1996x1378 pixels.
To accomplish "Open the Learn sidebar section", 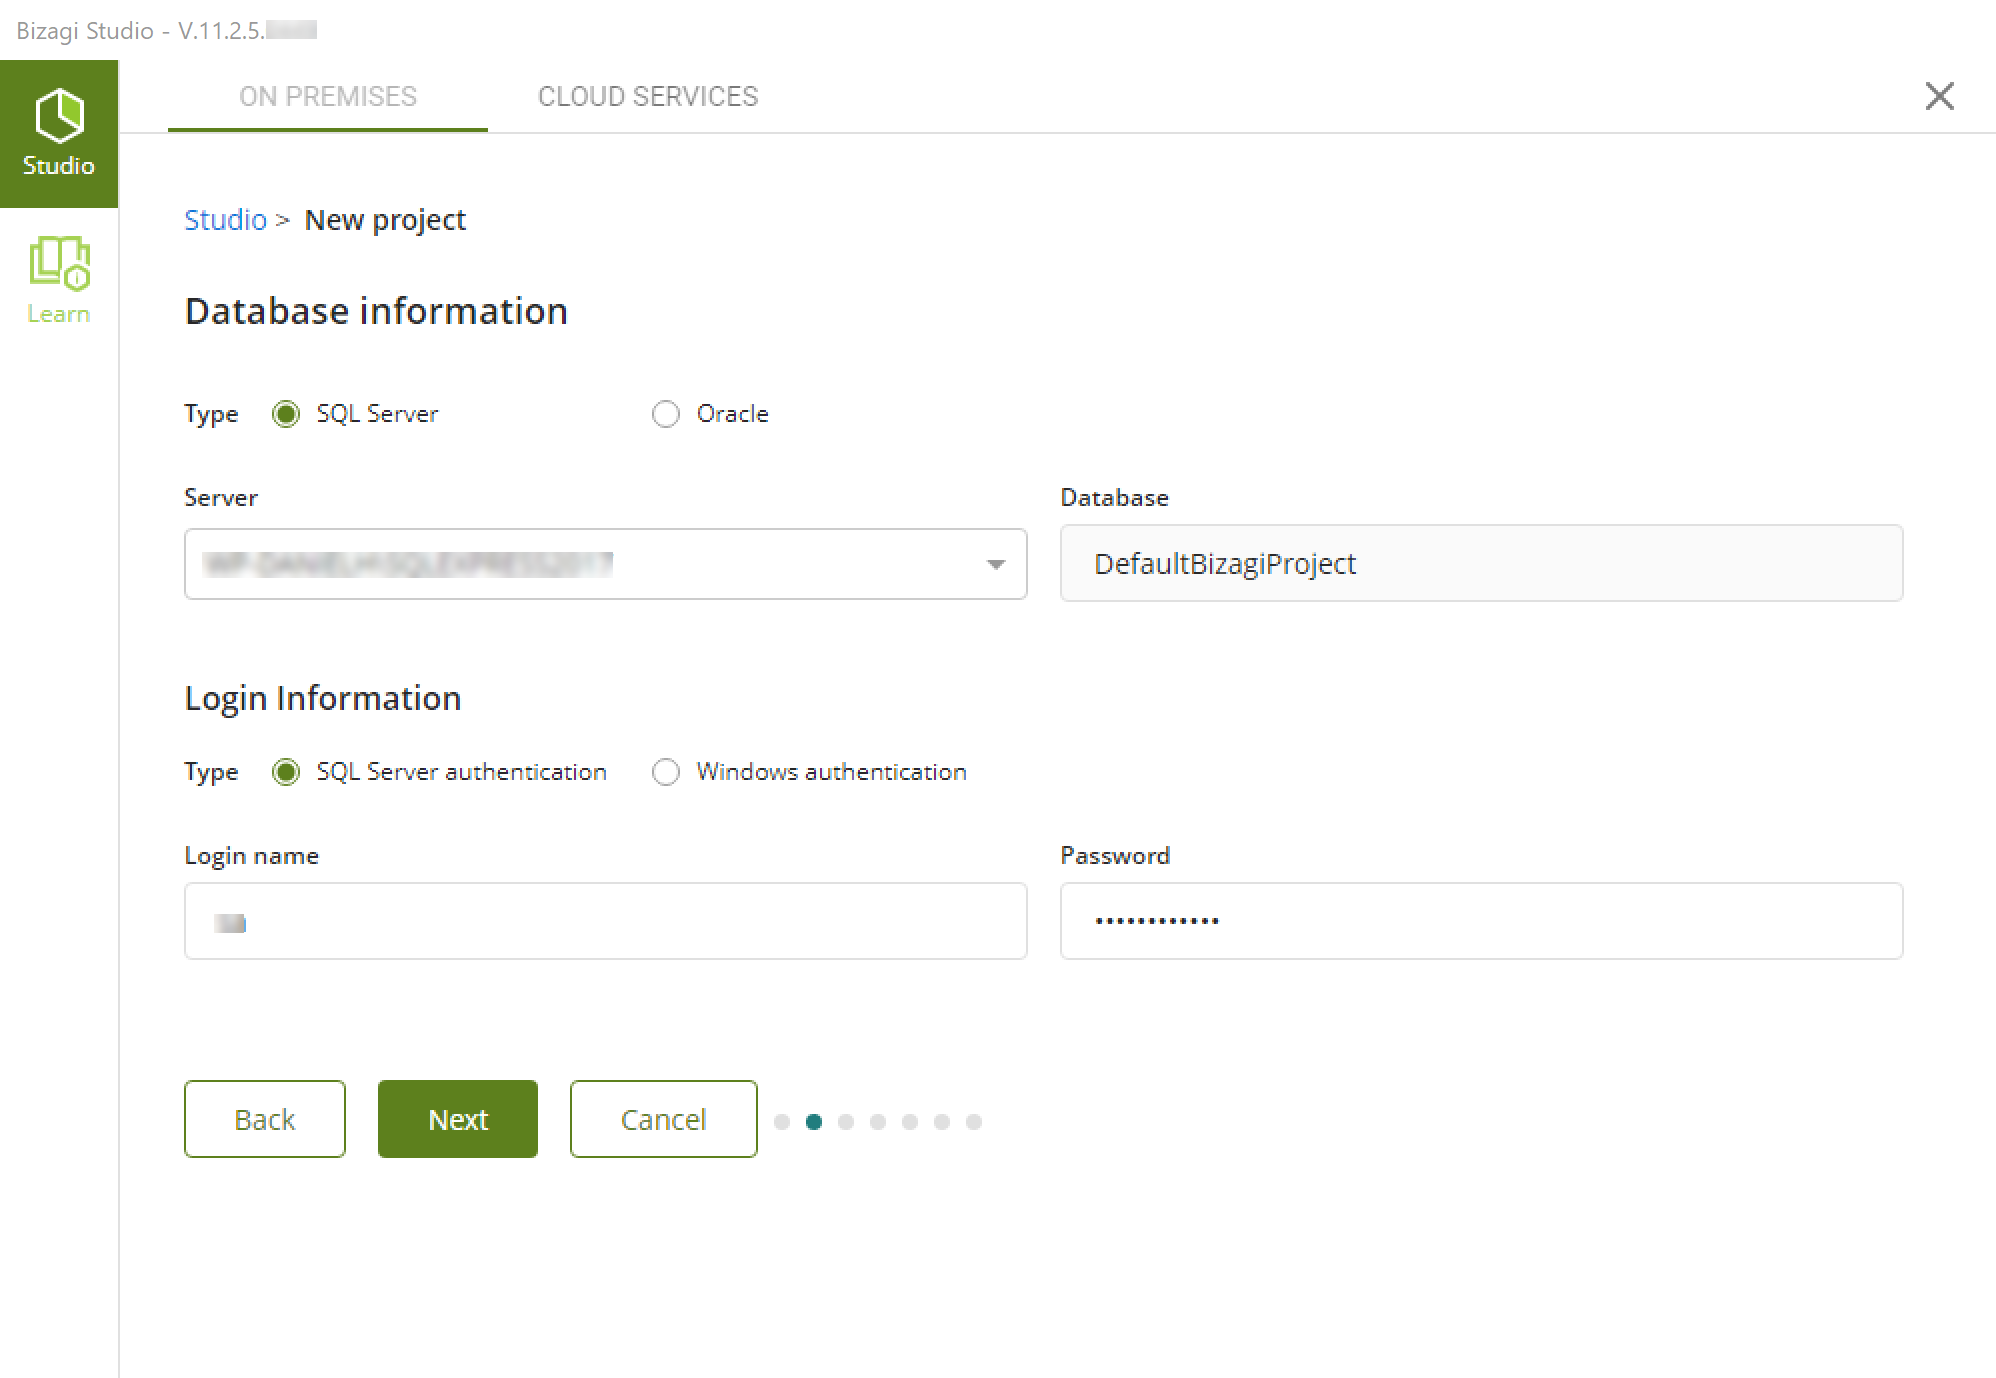I will point(59,280).
